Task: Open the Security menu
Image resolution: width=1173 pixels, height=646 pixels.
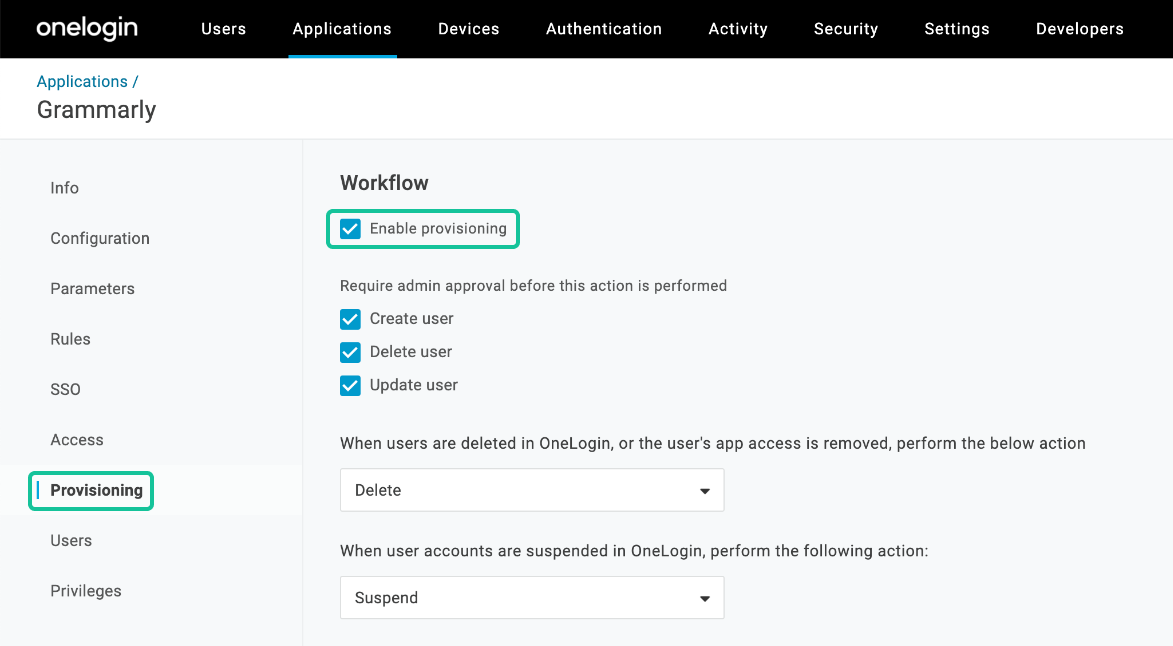Action: pos(846,29)
